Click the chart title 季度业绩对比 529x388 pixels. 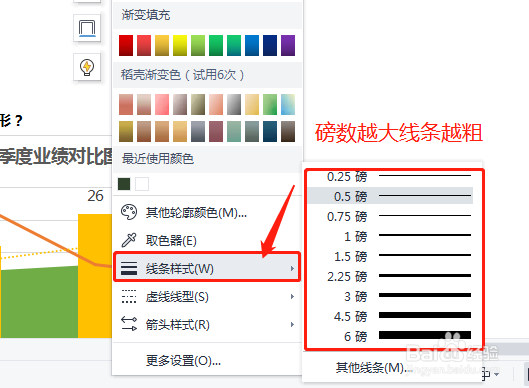coord(56,157)
